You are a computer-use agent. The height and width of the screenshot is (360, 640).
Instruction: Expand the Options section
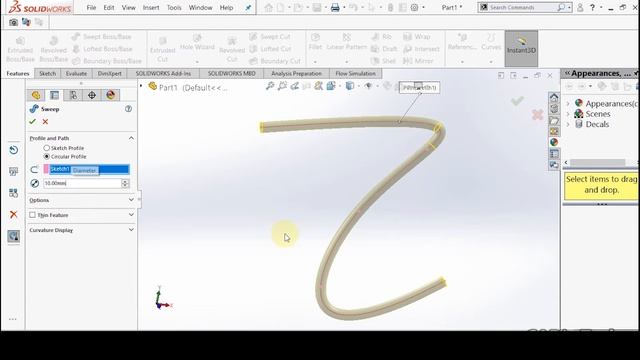pyautogui.click(x=131, y=200)
